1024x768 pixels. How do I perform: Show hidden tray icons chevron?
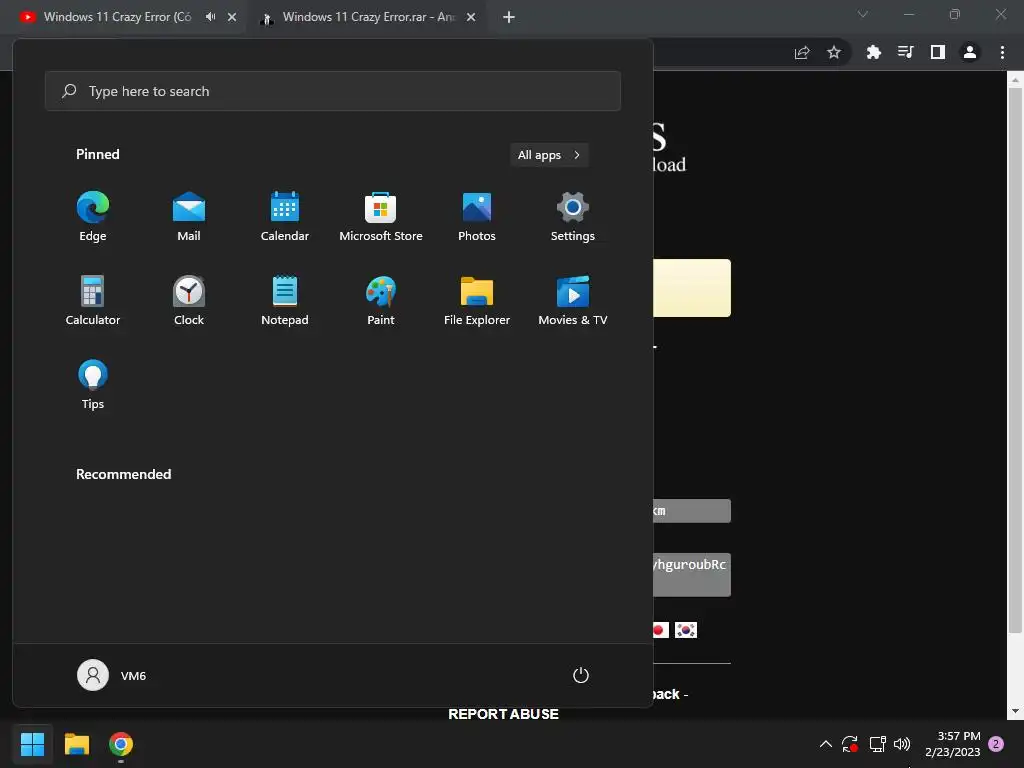[825, 744]
